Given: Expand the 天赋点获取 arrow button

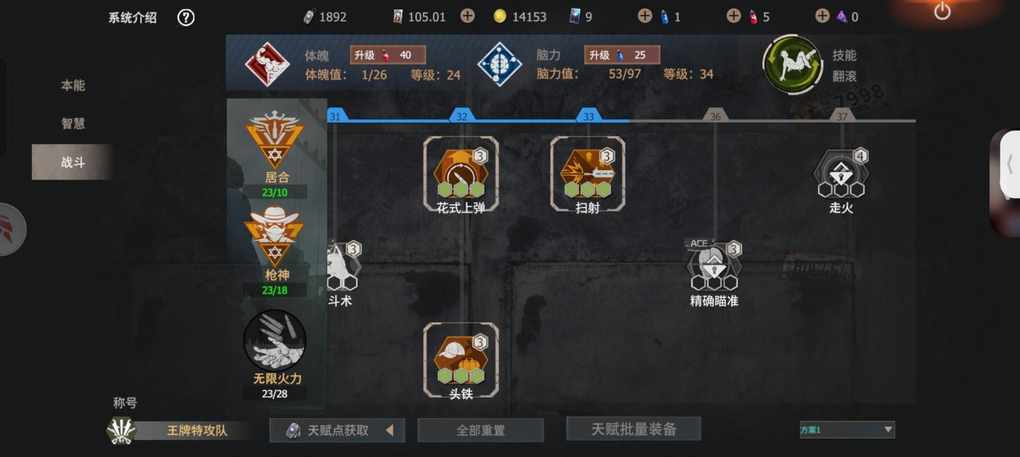Looking at the screenshot, I should 389,430.
